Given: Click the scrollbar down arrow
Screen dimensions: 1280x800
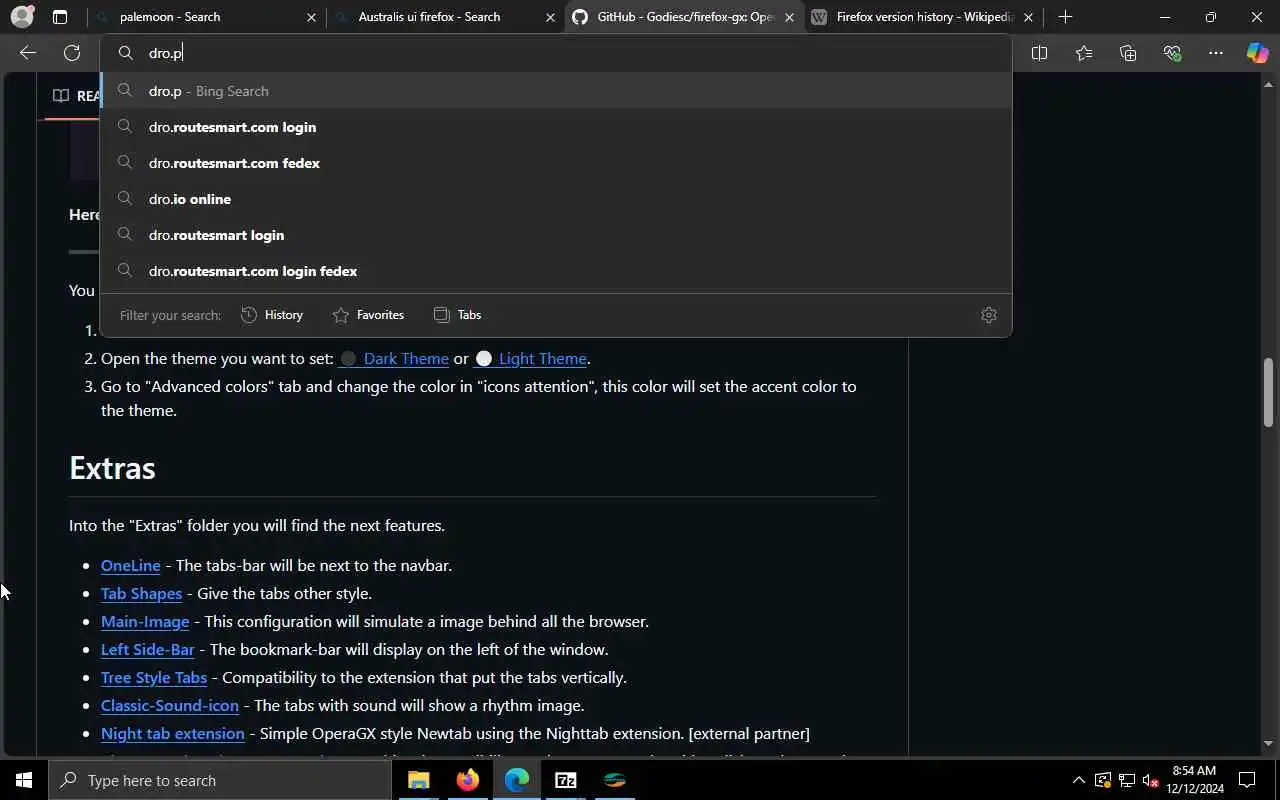Looking at the screenshot, I should (x=1269, y=743).
